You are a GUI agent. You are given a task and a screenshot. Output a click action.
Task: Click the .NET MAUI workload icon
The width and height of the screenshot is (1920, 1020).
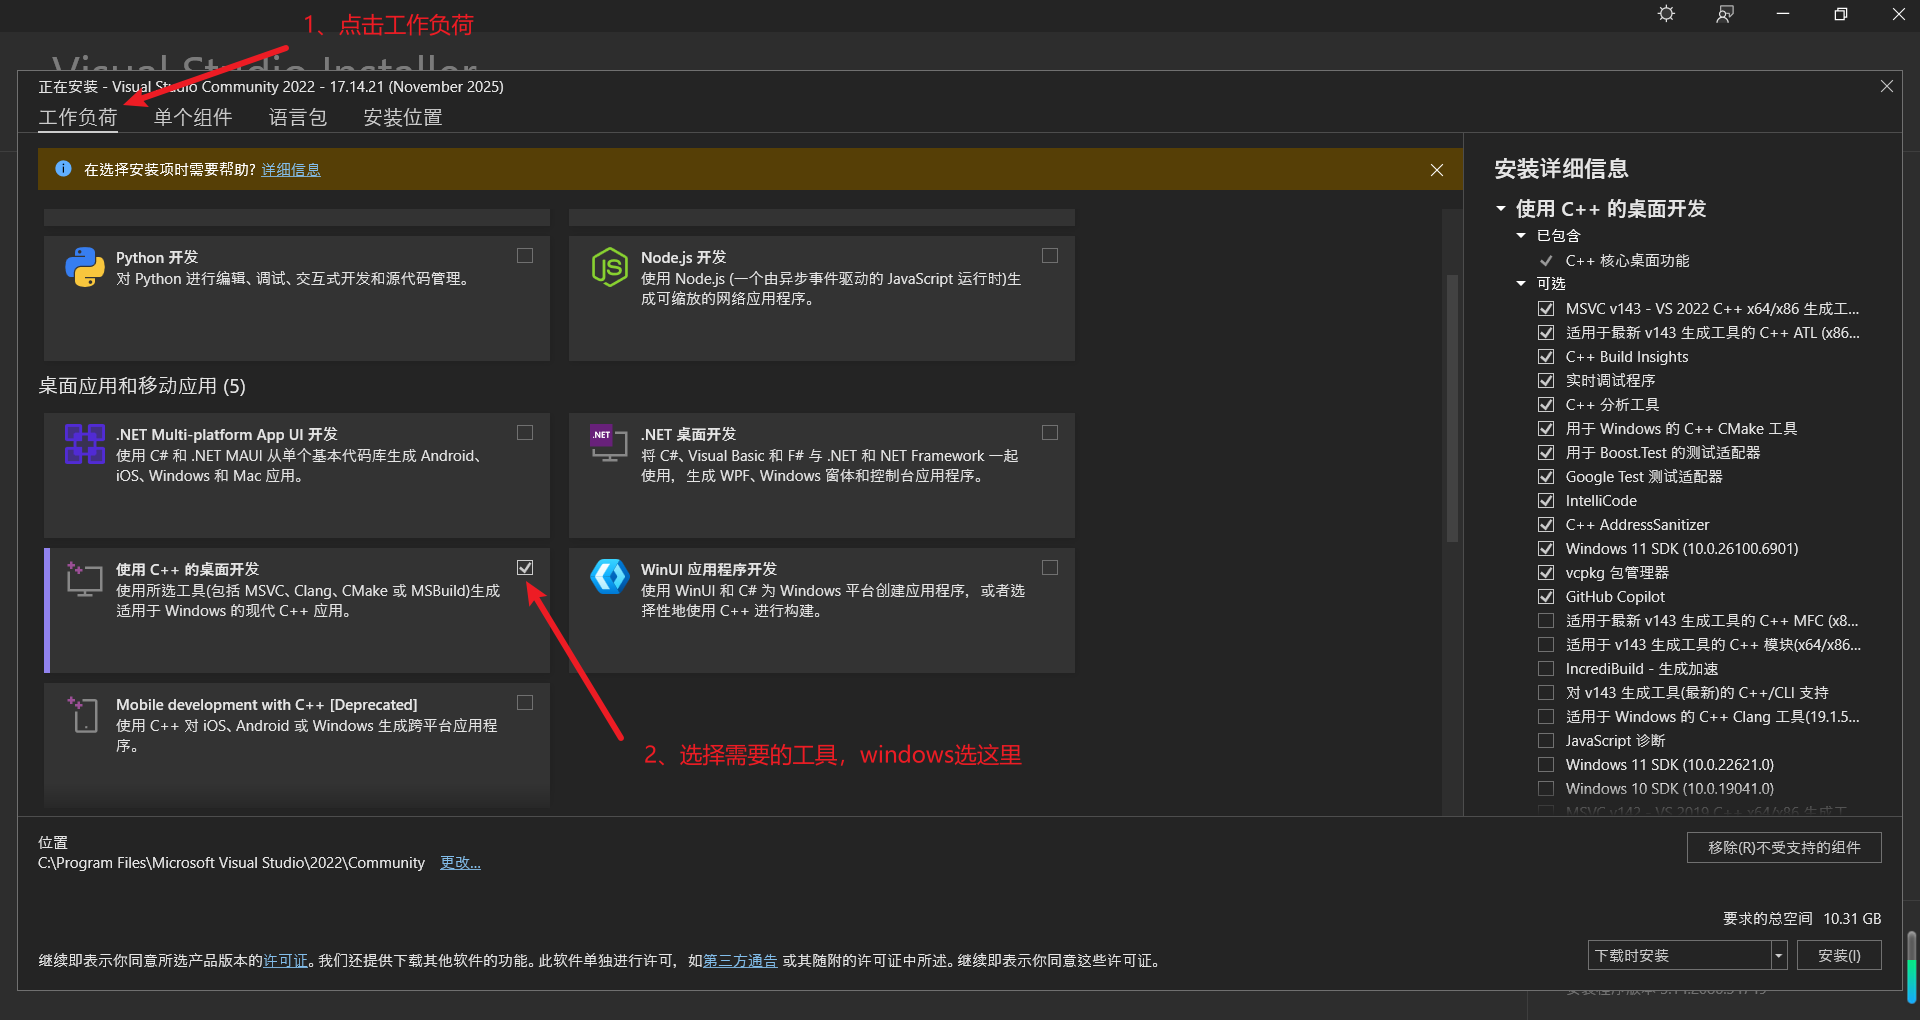[85, 444]
